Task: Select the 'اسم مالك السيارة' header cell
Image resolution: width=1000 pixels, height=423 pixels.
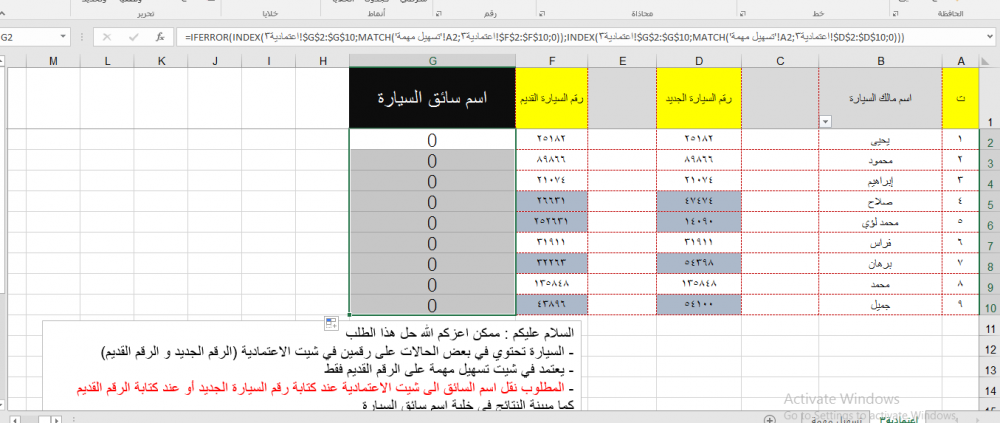Action: tap(881, 98)
